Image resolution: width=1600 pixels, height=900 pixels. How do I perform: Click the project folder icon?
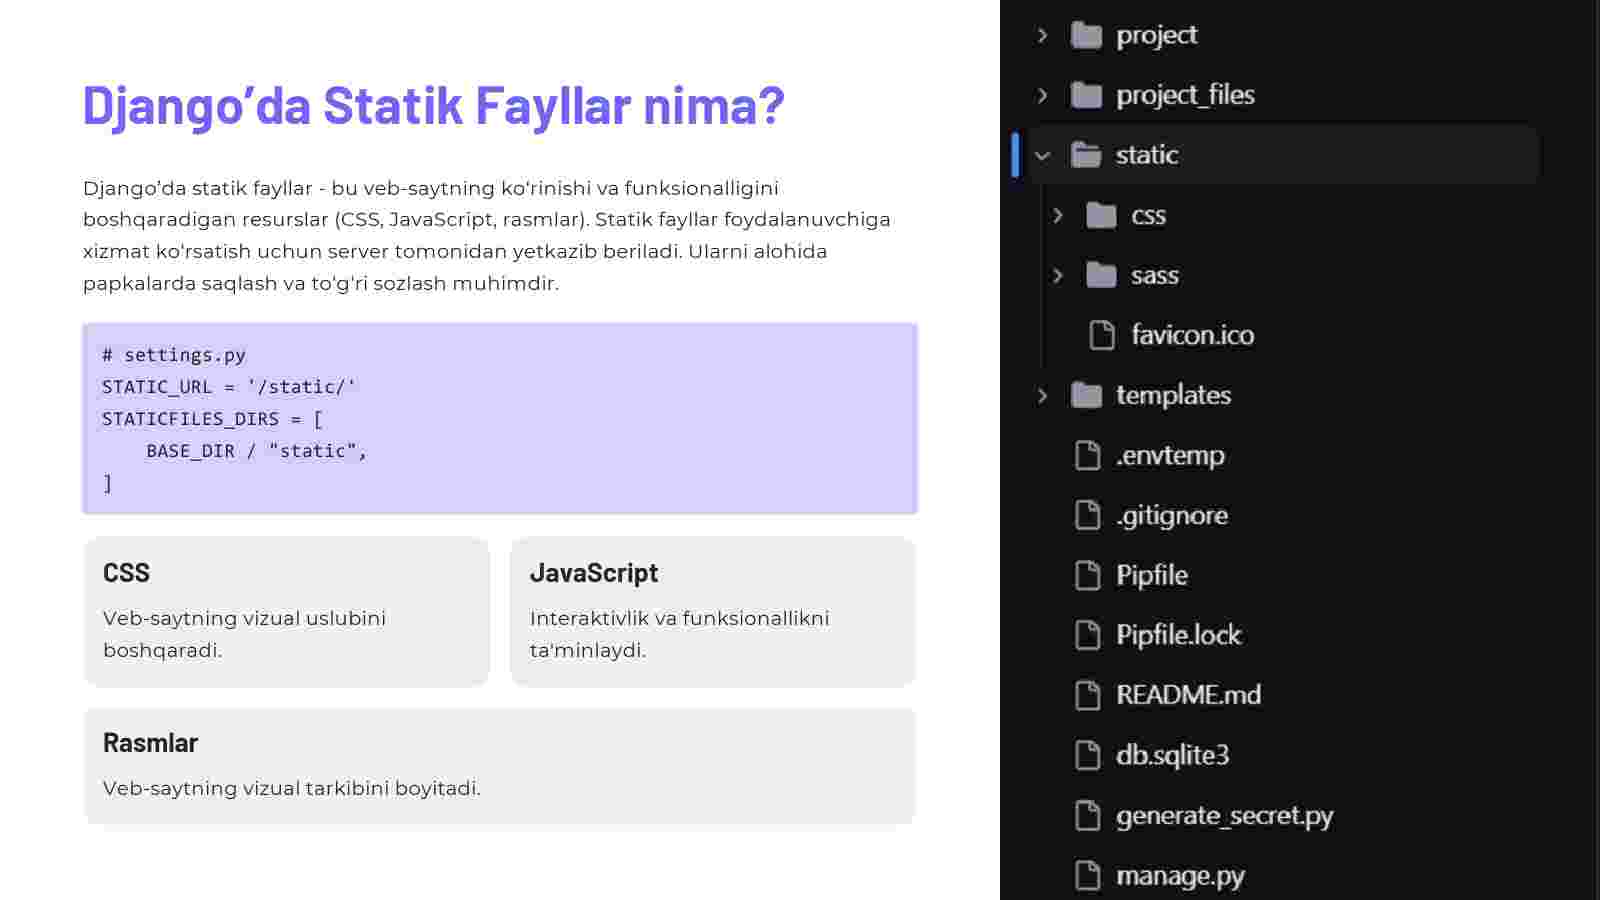tap(1086, 35)
